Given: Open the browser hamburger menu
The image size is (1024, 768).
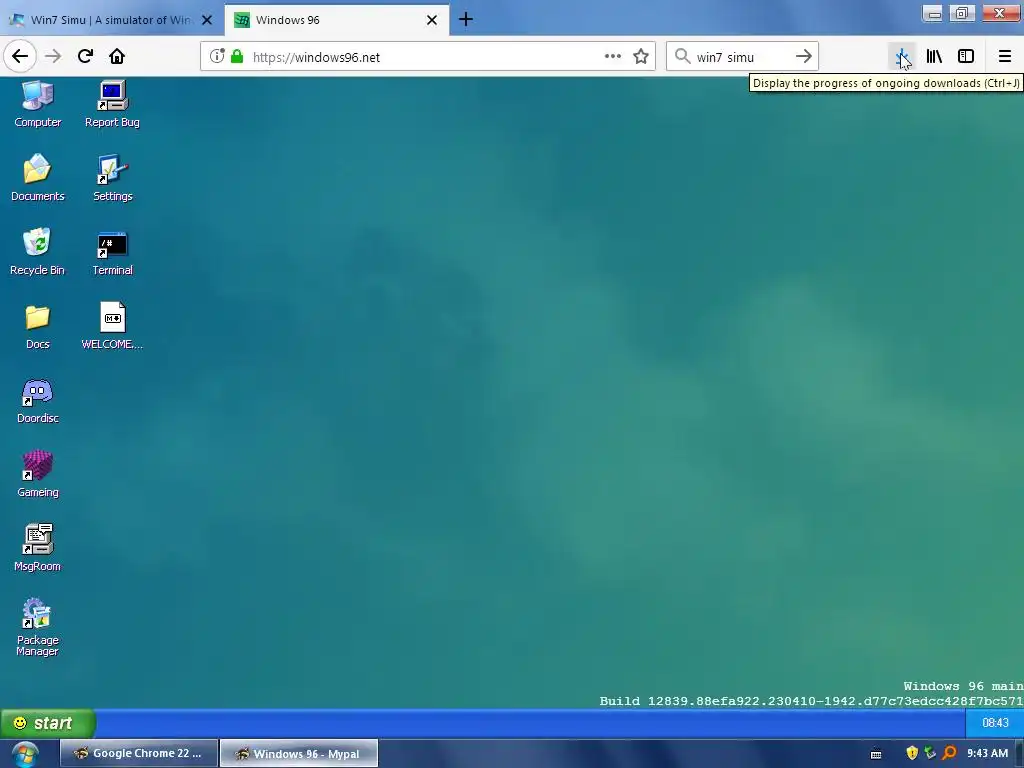Looking at the screenshot, I should (x=1004, y=56).
